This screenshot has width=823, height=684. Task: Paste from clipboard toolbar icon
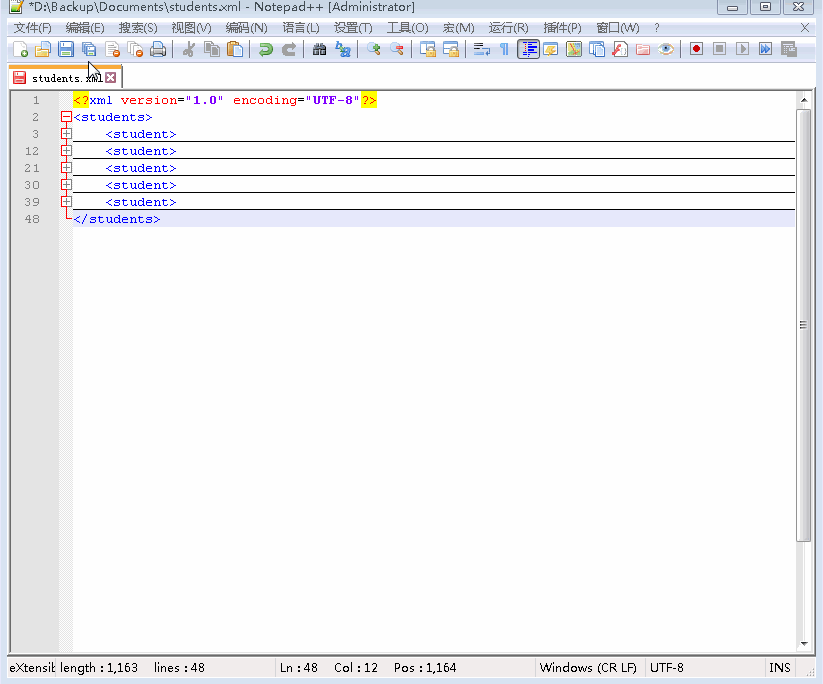pos(235,49)
